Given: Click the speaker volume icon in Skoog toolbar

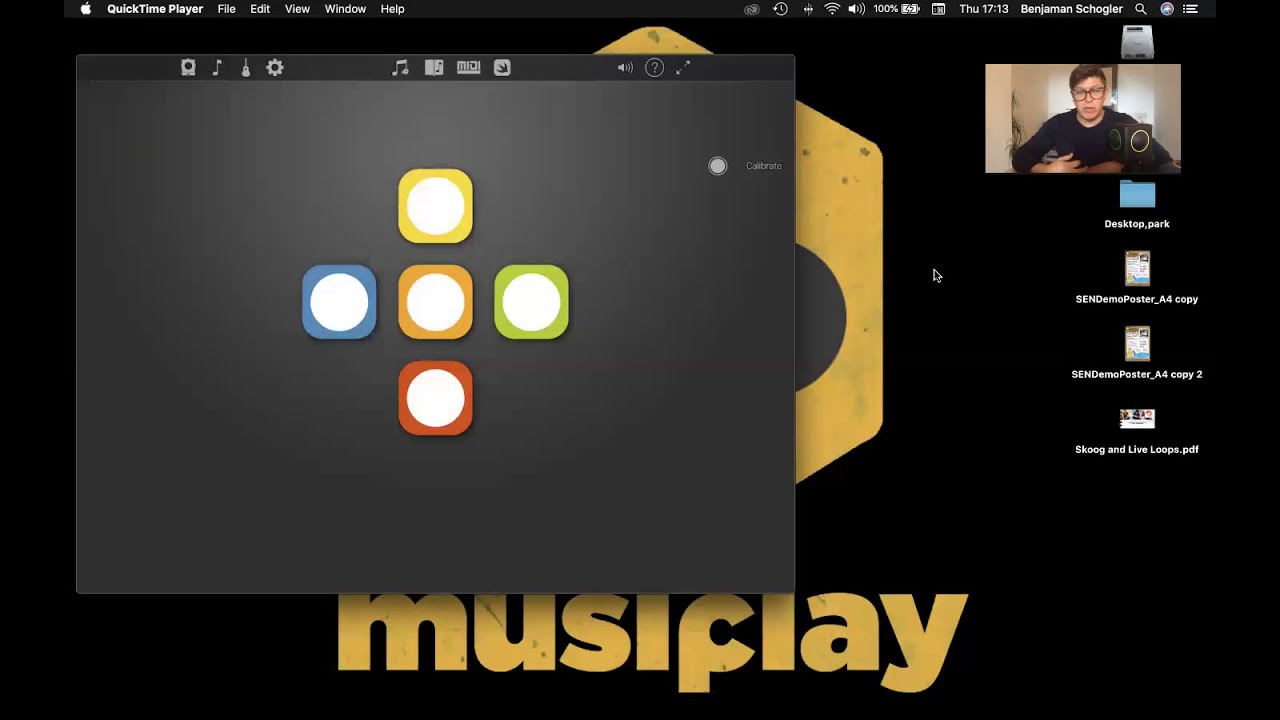Looking at the screenshot, I should 625,67.
